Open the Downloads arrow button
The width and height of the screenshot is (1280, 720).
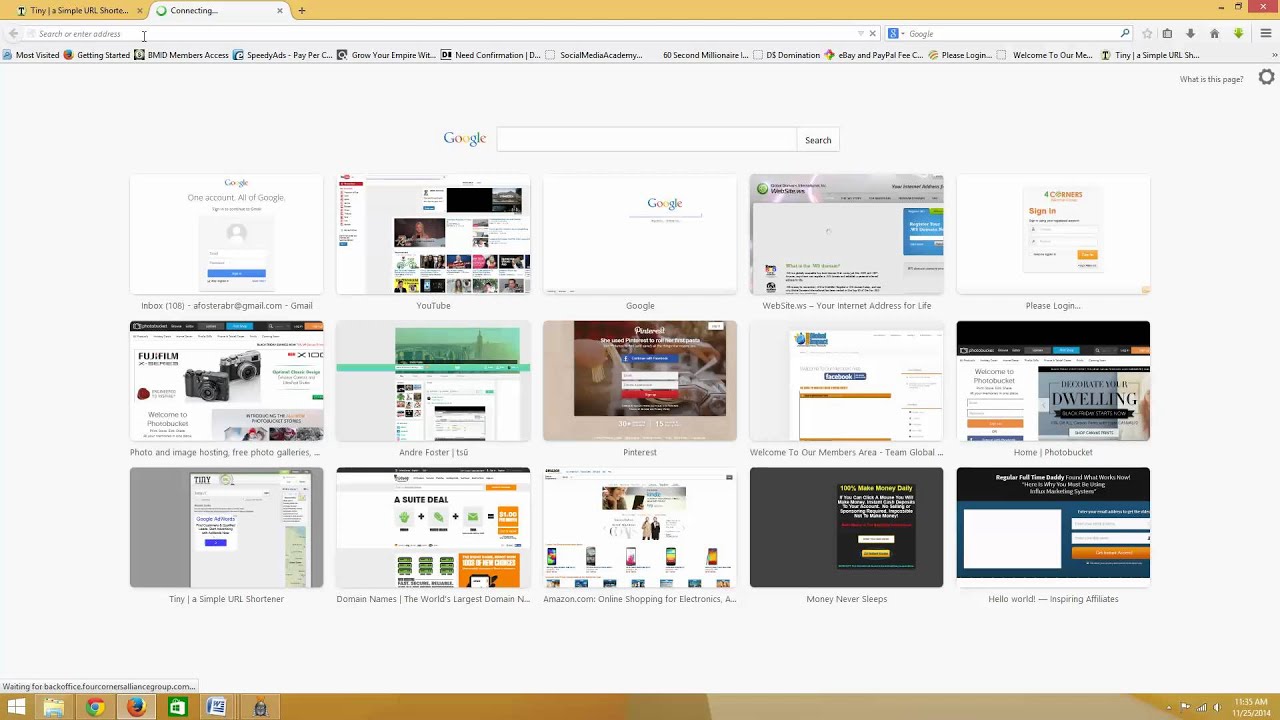pos(1190,34)
